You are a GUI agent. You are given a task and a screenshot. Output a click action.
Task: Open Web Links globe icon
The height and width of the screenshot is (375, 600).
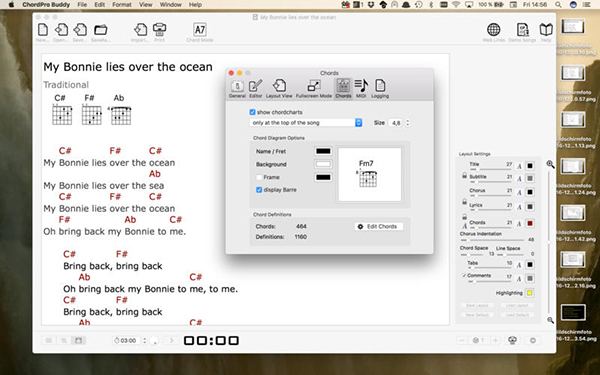coord(494,29)
